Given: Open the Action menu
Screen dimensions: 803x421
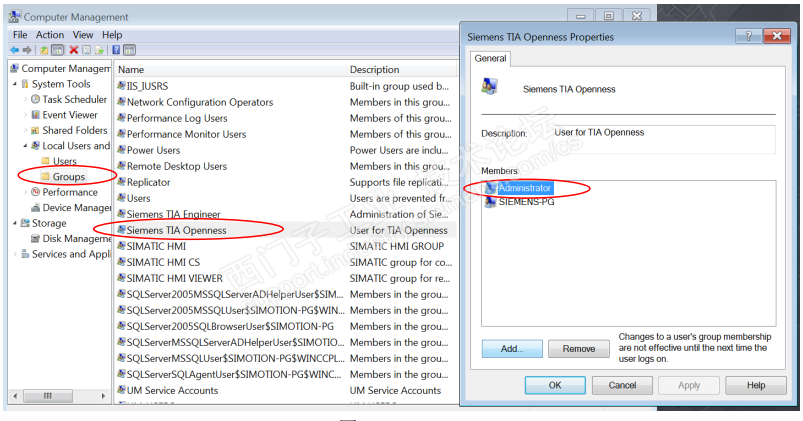Looking at the screenshot, I should (50, 35).
